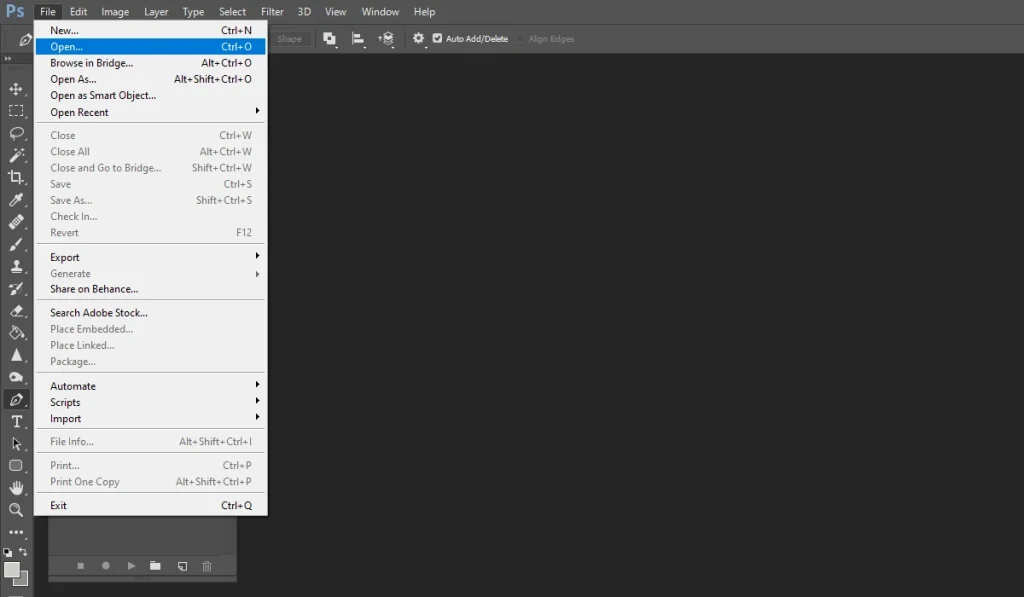Click the play triangle in Actions panel

pyautogui.click(x=131, y=566)
